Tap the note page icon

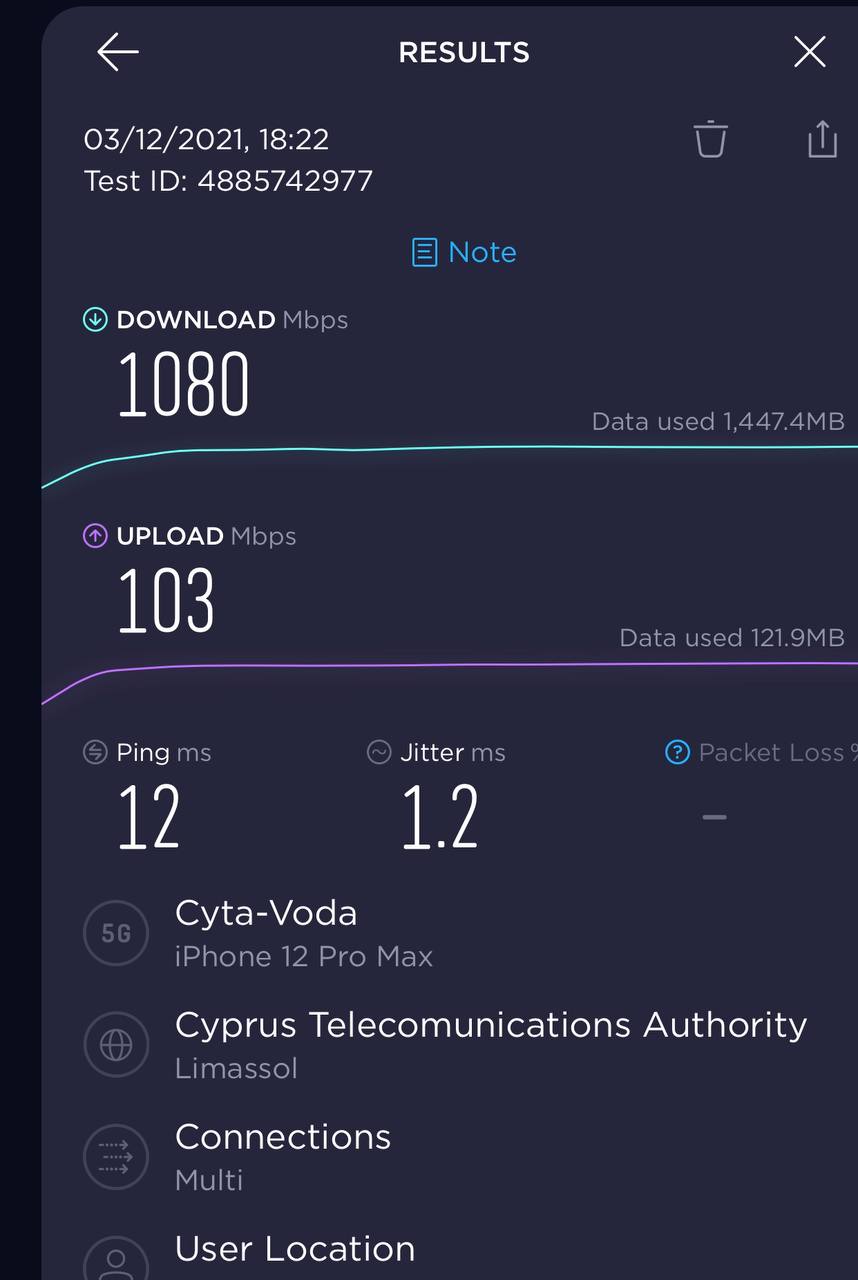coord(425,252)
